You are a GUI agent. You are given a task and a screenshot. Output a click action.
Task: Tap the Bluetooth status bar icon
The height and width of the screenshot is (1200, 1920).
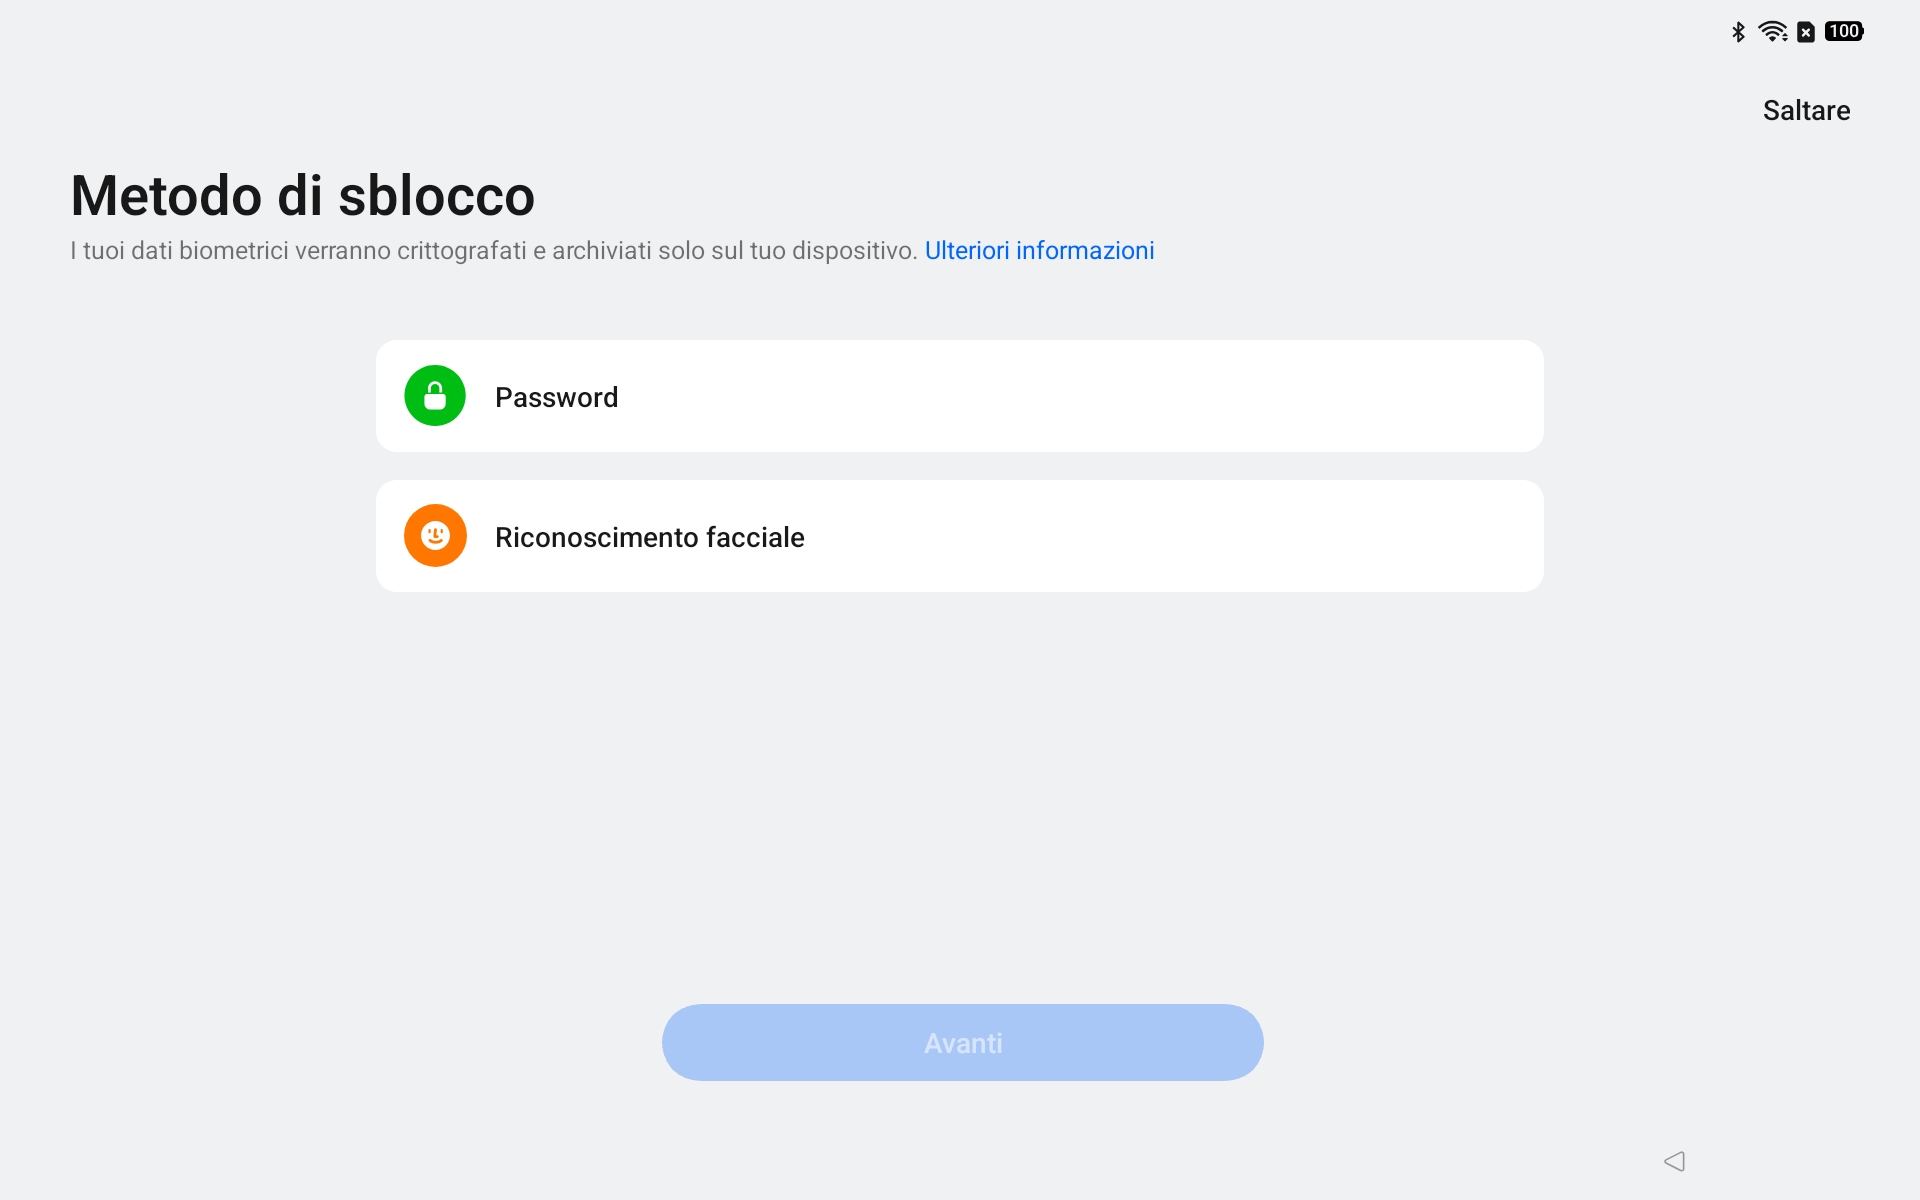pos(1738,32)
